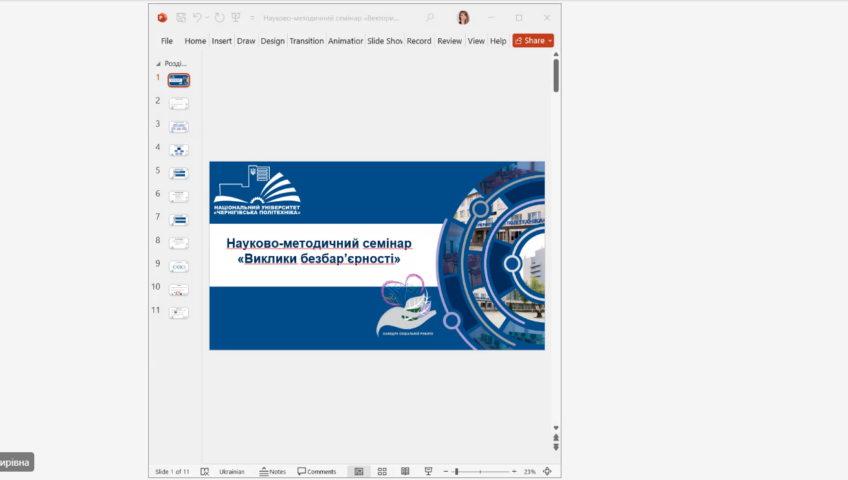Switch to the Animations tab
Viewport: 848px width, 480px height.
pos(345,41)
